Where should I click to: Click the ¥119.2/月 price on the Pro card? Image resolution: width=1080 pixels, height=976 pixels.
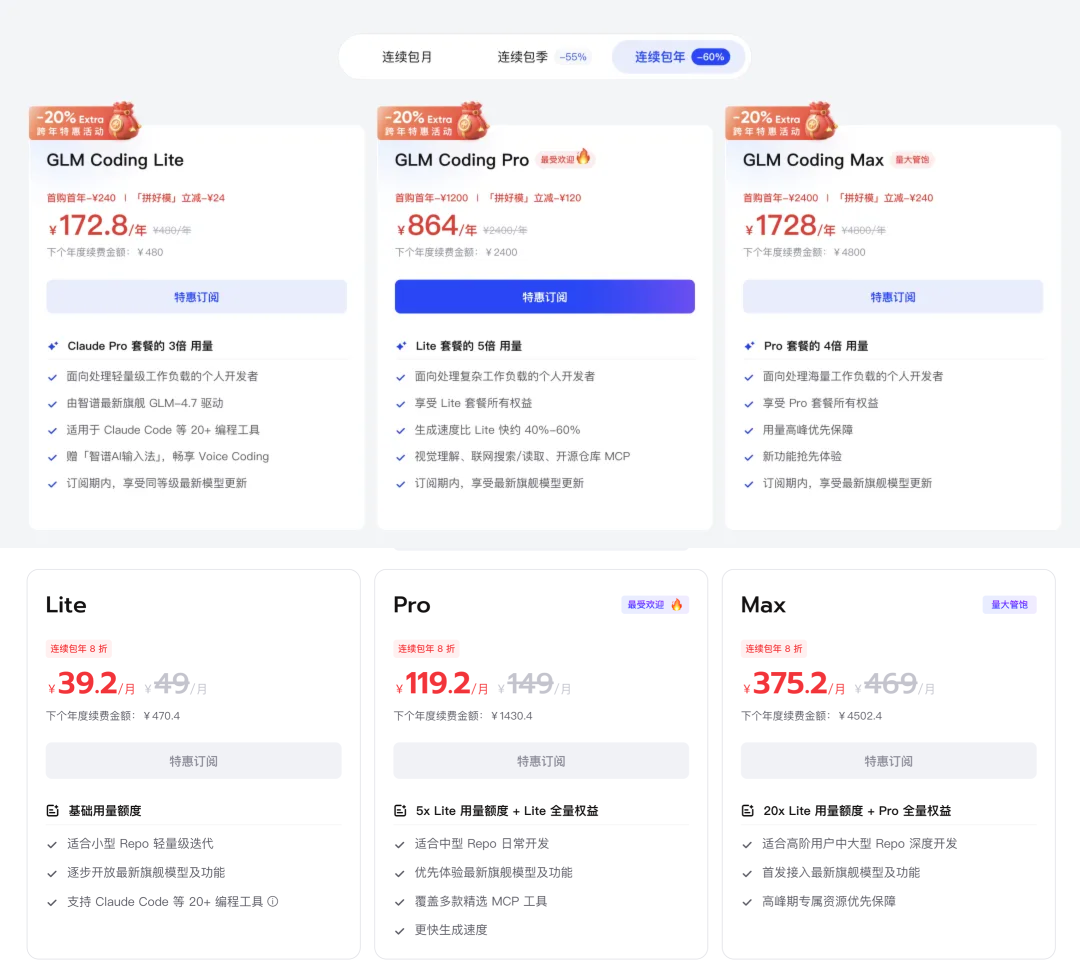(442, 684)
